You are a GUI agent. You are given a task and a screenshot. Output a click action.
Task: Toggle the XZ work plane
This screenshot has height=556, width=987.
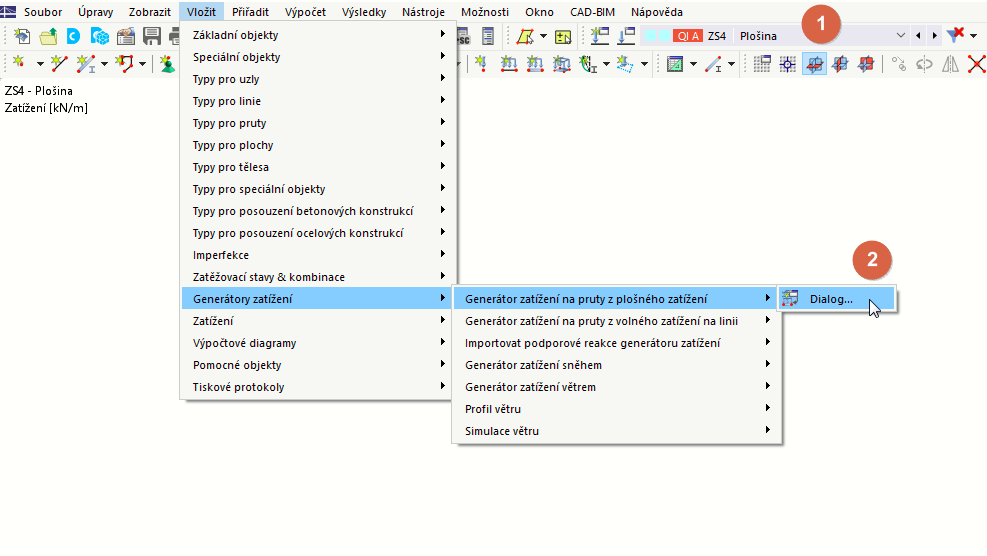coord(866,64)
